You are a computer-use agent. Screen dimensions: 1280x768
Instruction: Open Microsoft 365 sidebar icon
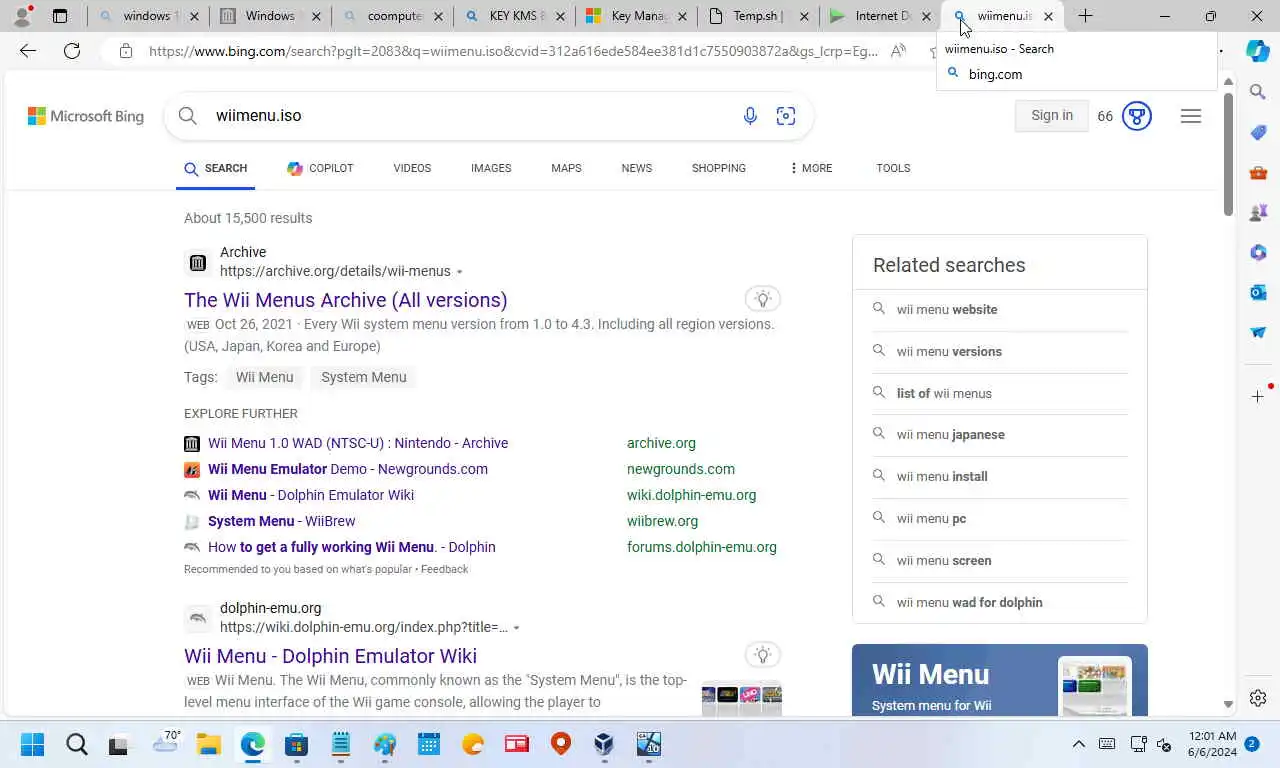pyautogui.click(x=1258, y=252)
